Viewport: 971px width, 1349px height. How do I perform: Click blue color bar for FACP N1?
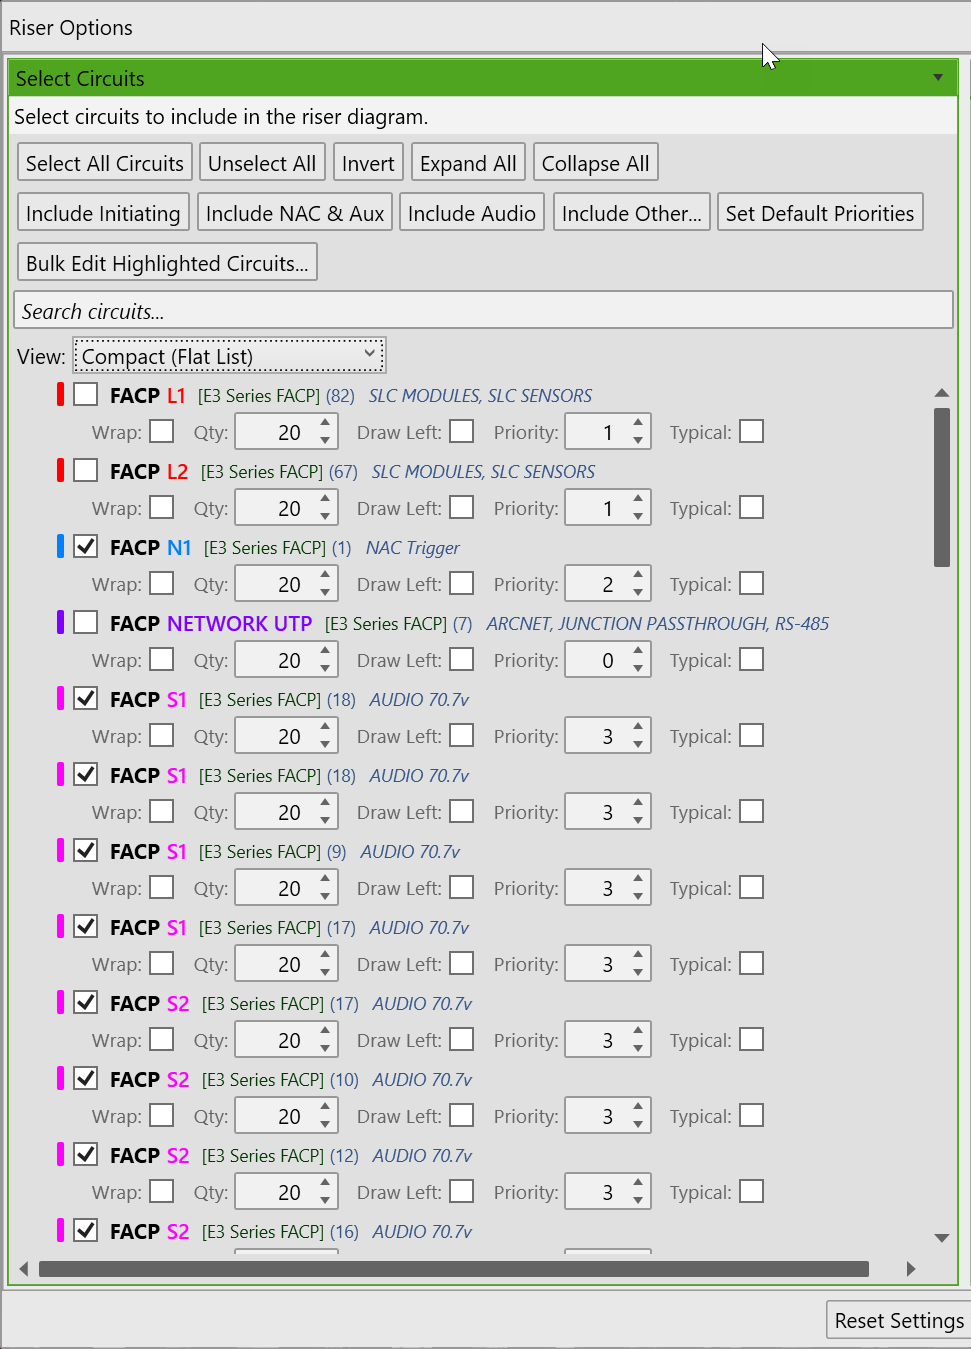click(x=61, y=546)
